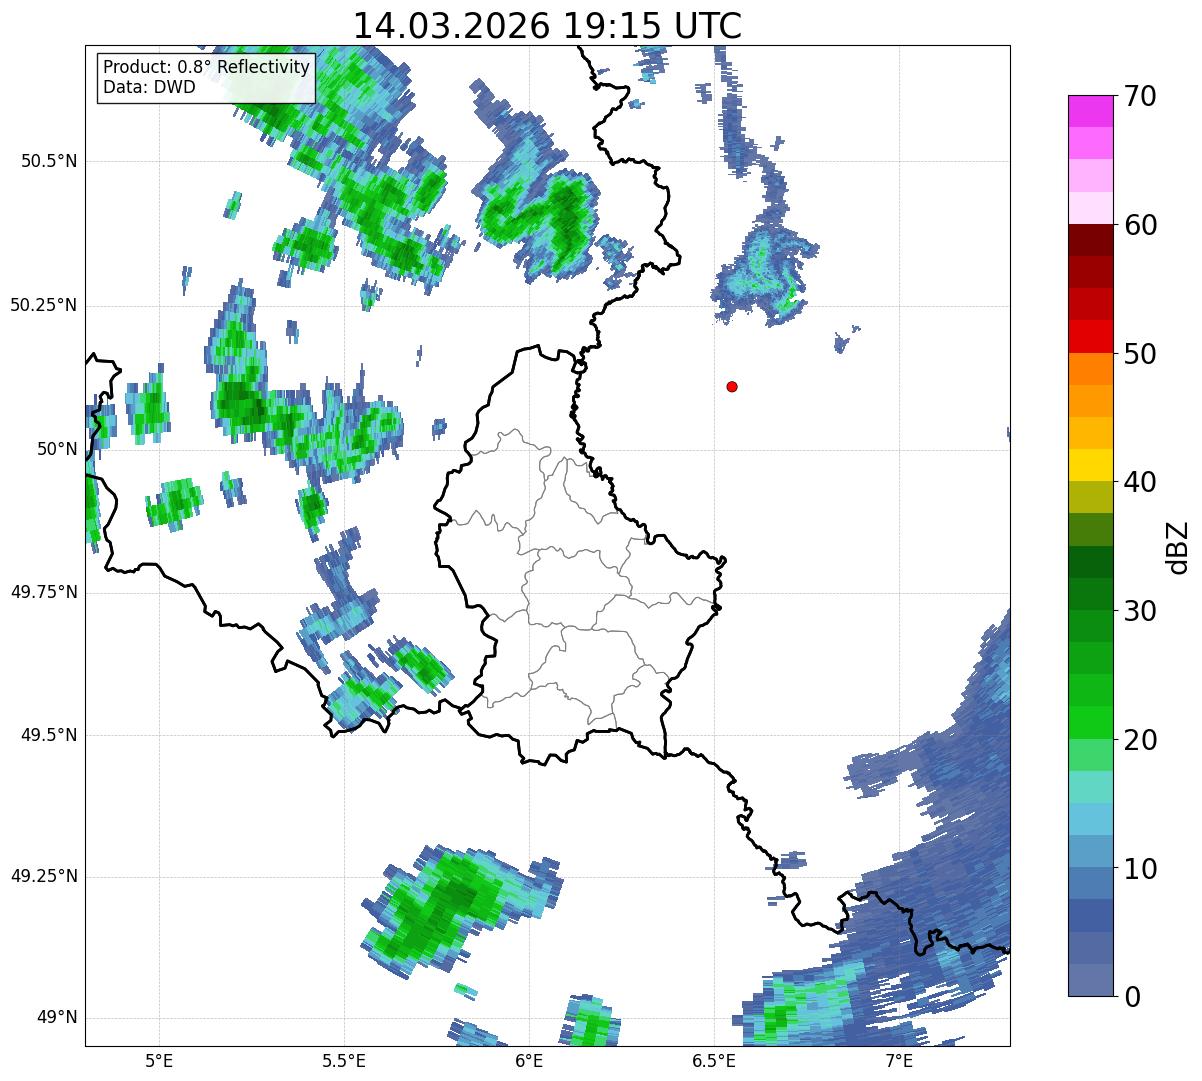Image resolution: width=1202 pixels, height=1081 pixels.
Task: Click the title '14.03.2026 19:15 UTC'
Action: click(547, 26)
